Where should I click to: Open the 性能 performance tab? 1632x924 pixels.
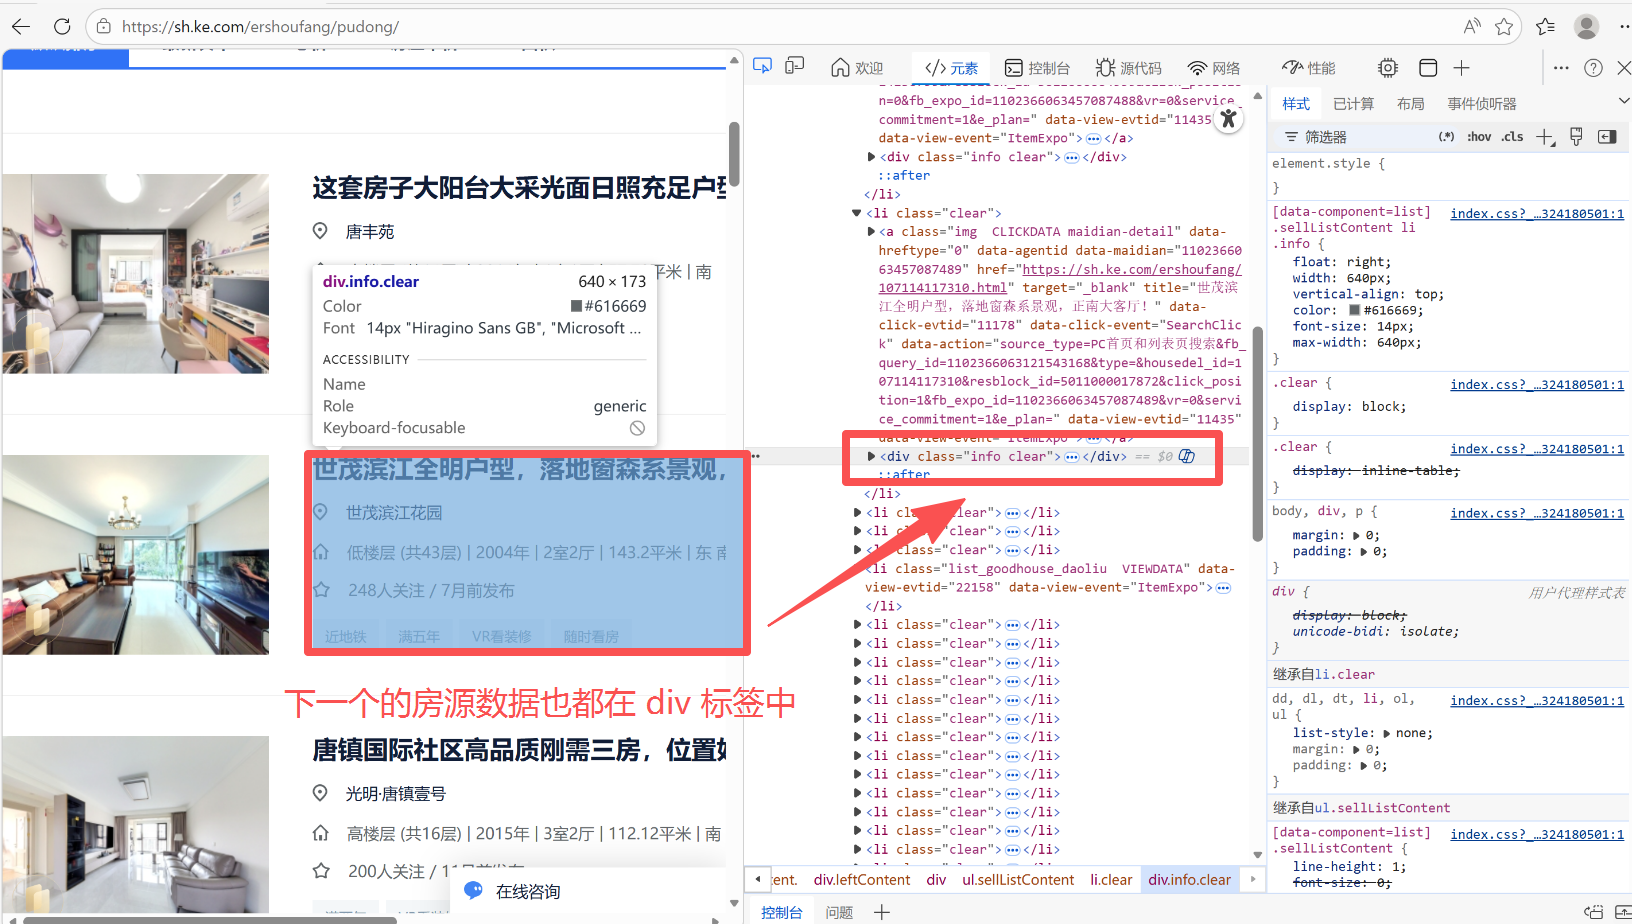pos(1309,68)
